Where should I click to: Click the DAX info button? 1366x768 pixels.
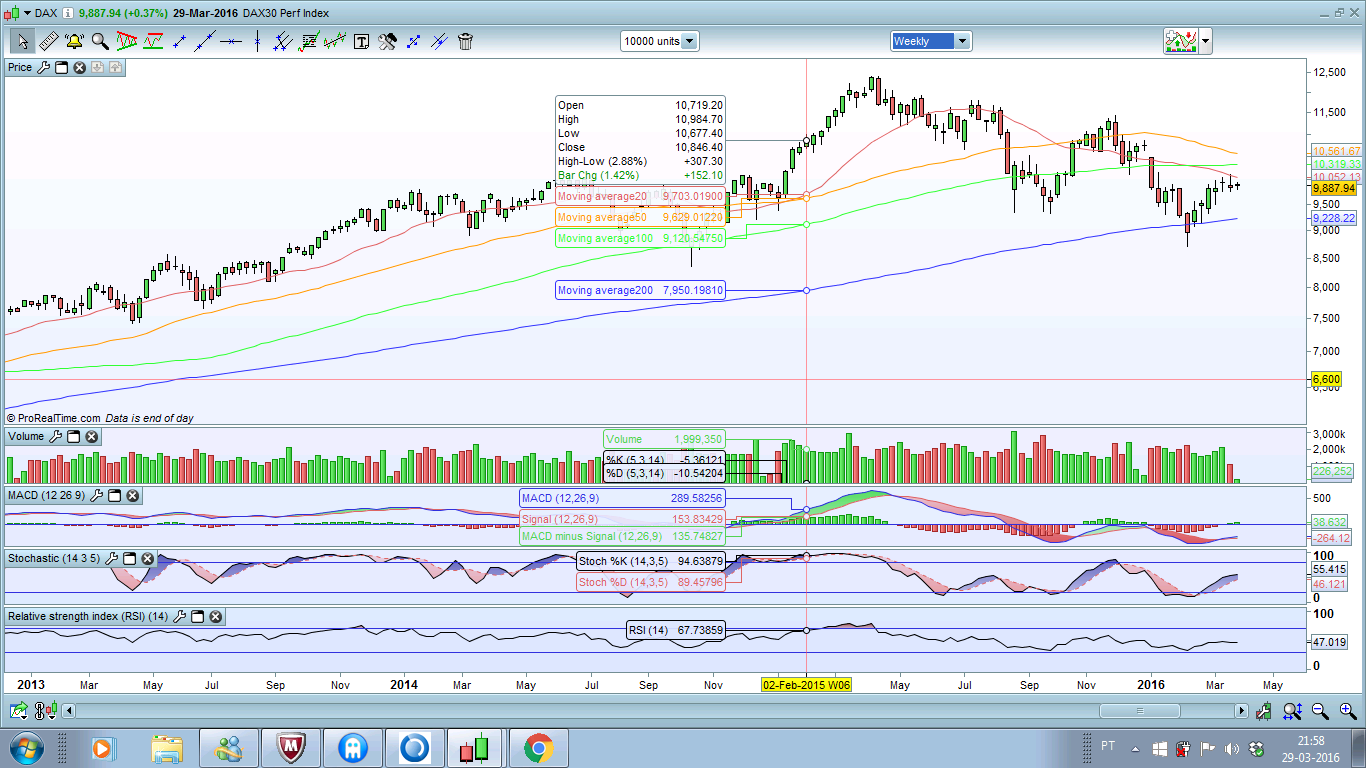coord(67,13)
